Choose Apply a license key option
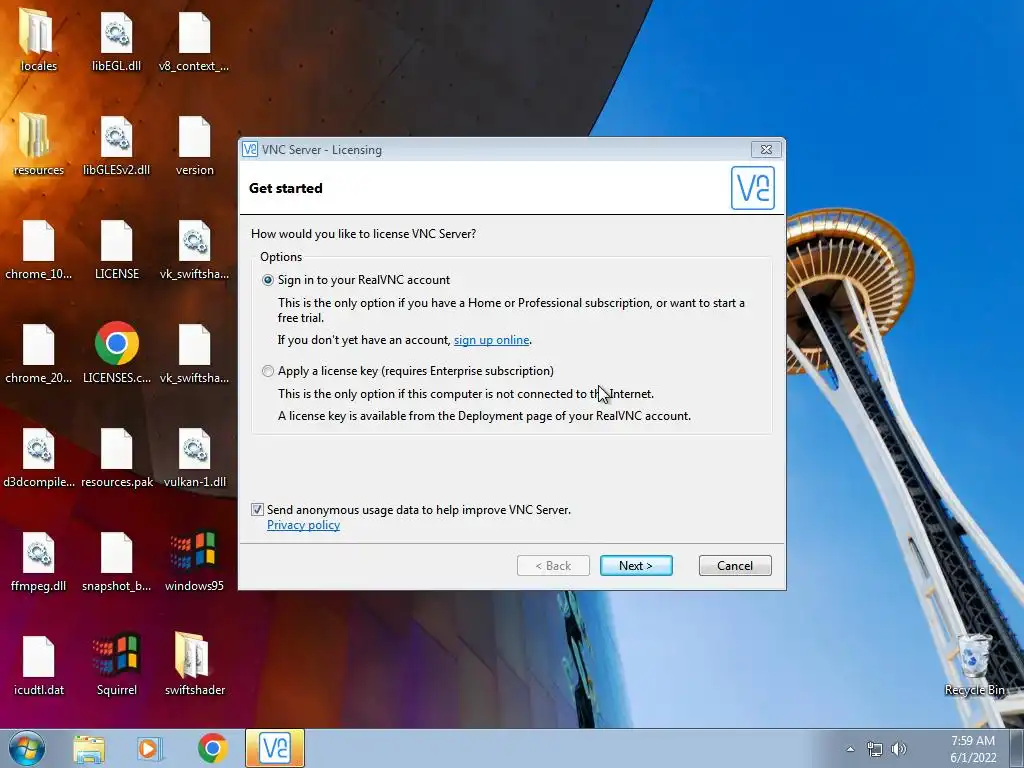The width and height of the screenshot is (1024, 768). (x=268, y=371)
